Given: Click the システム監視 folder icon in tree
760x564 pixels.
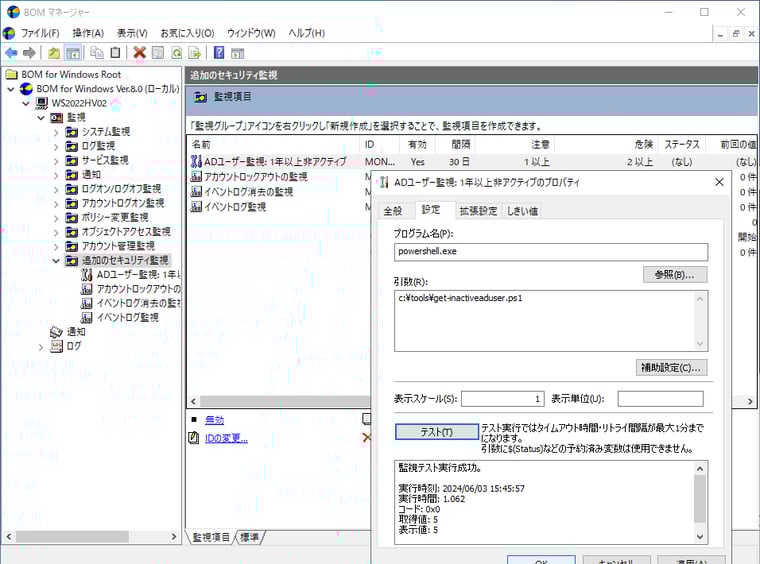Looking at the screenshot, I should pyautogui.click(x=72, y=132).
